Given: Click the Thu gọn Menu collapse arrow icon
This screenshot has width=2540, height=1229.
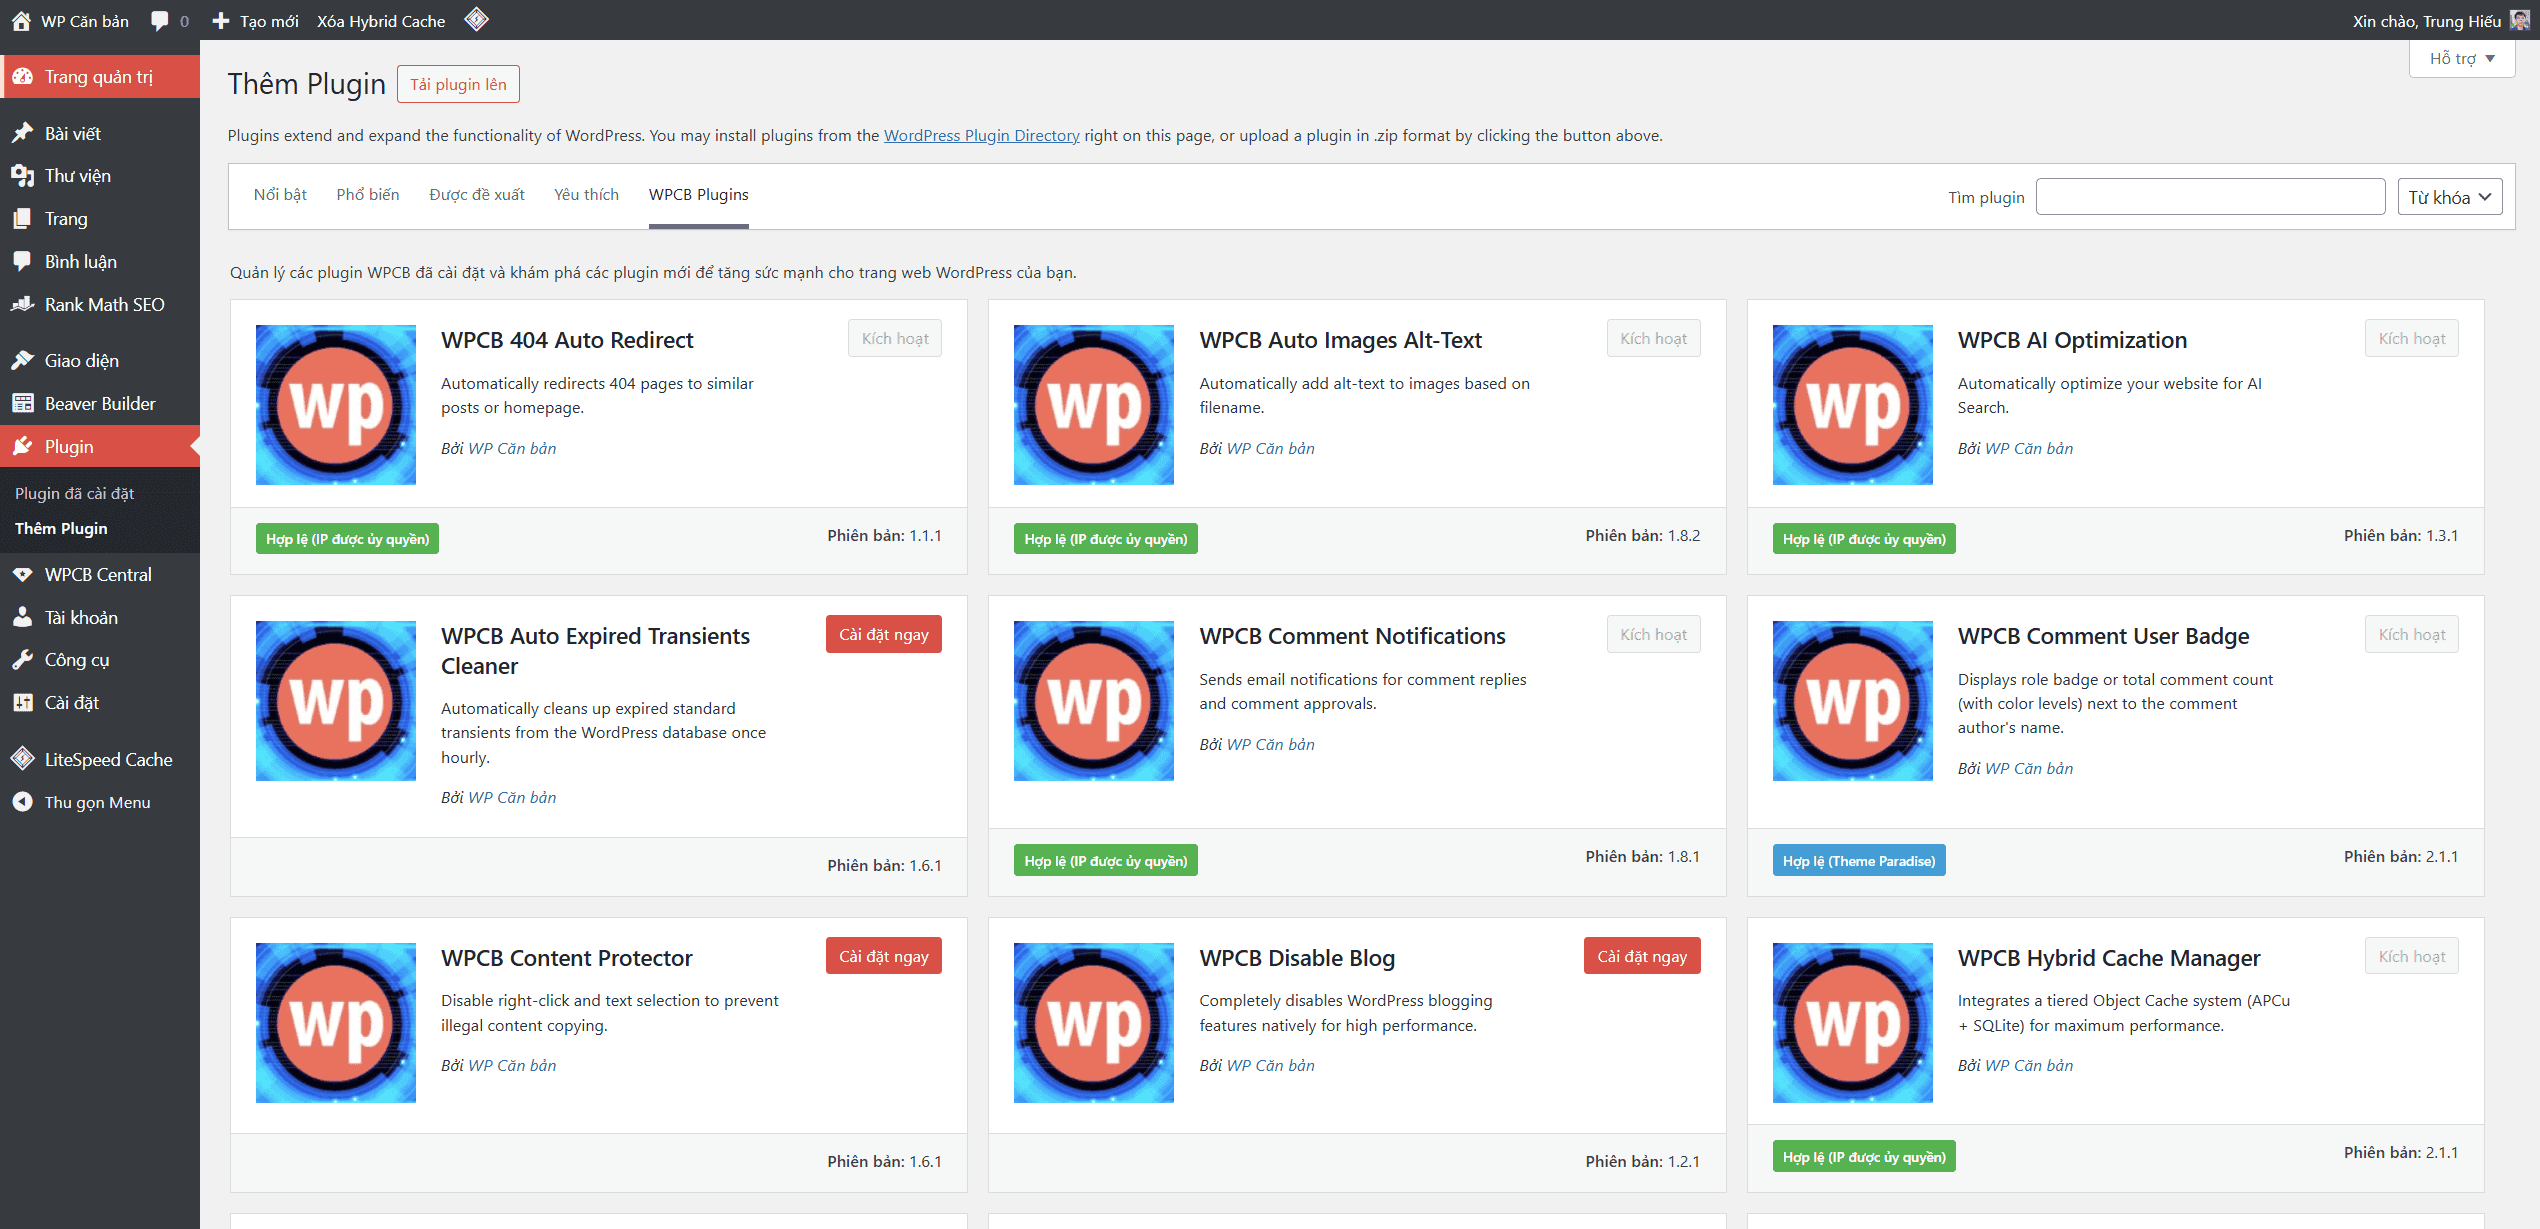Looking at the screenshot, I should [23, 802].
